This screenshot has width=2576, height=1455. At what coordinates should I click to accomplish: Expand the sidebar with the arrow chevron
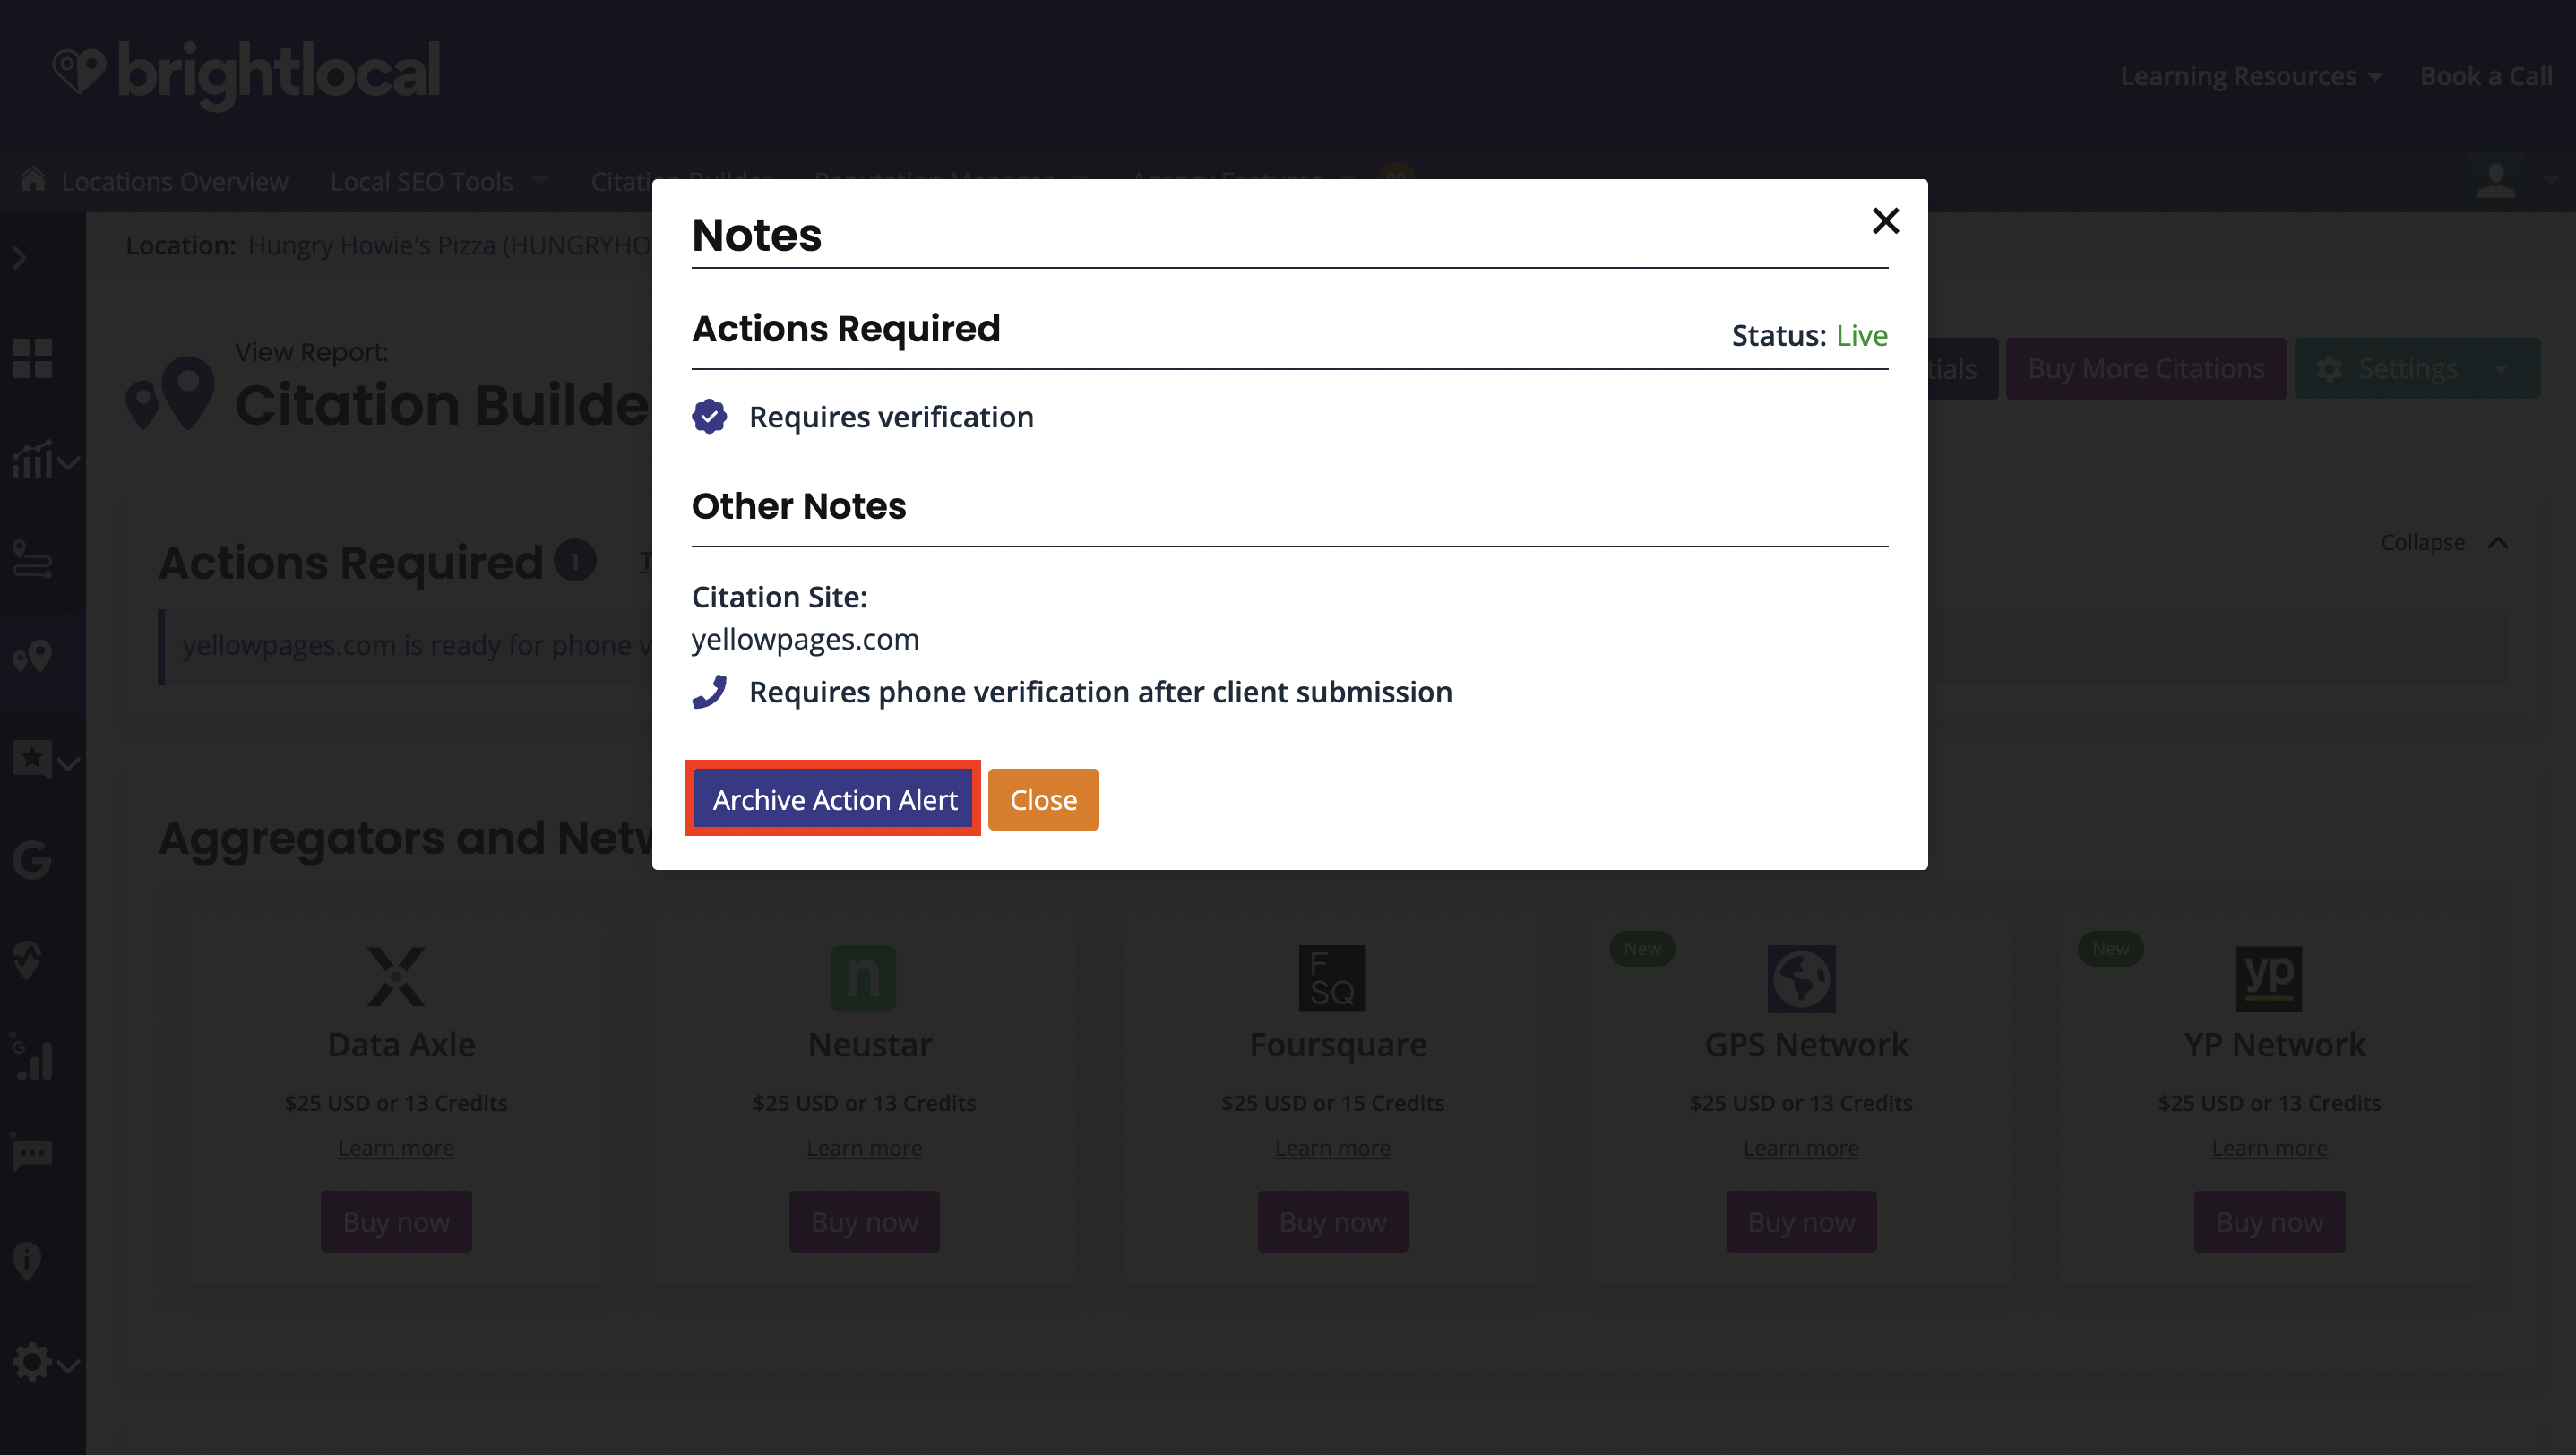(x=20, y=259)
